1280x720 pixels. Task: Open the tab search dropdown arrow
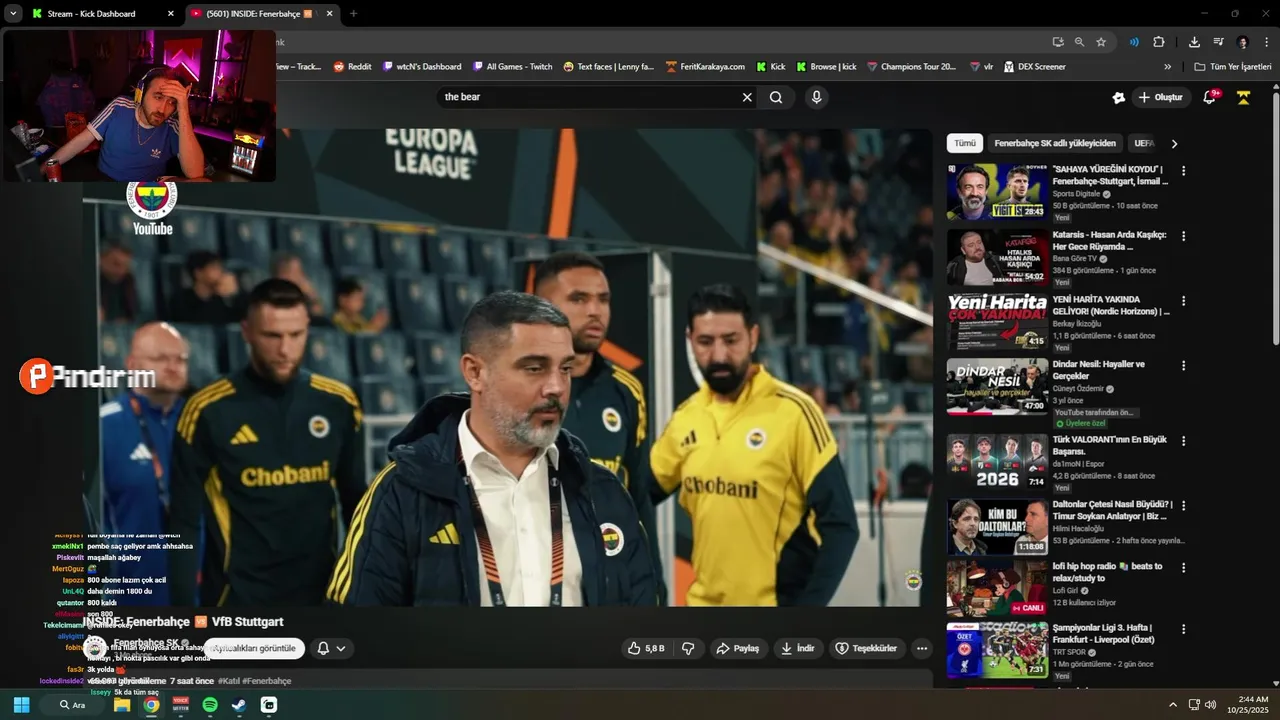12,14
